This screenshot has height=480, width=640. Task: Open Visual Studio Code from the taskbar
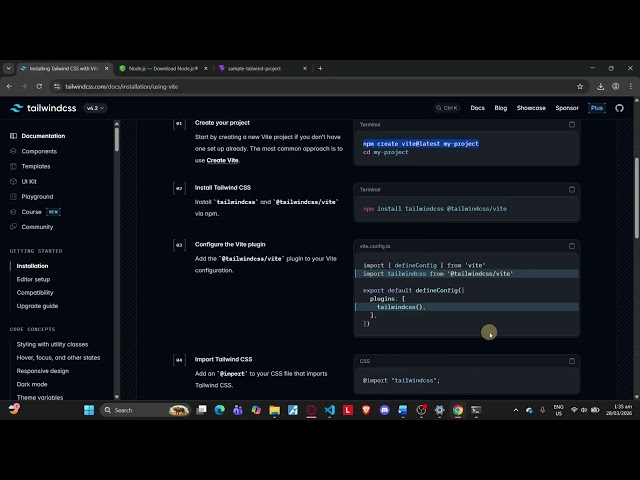329,410
